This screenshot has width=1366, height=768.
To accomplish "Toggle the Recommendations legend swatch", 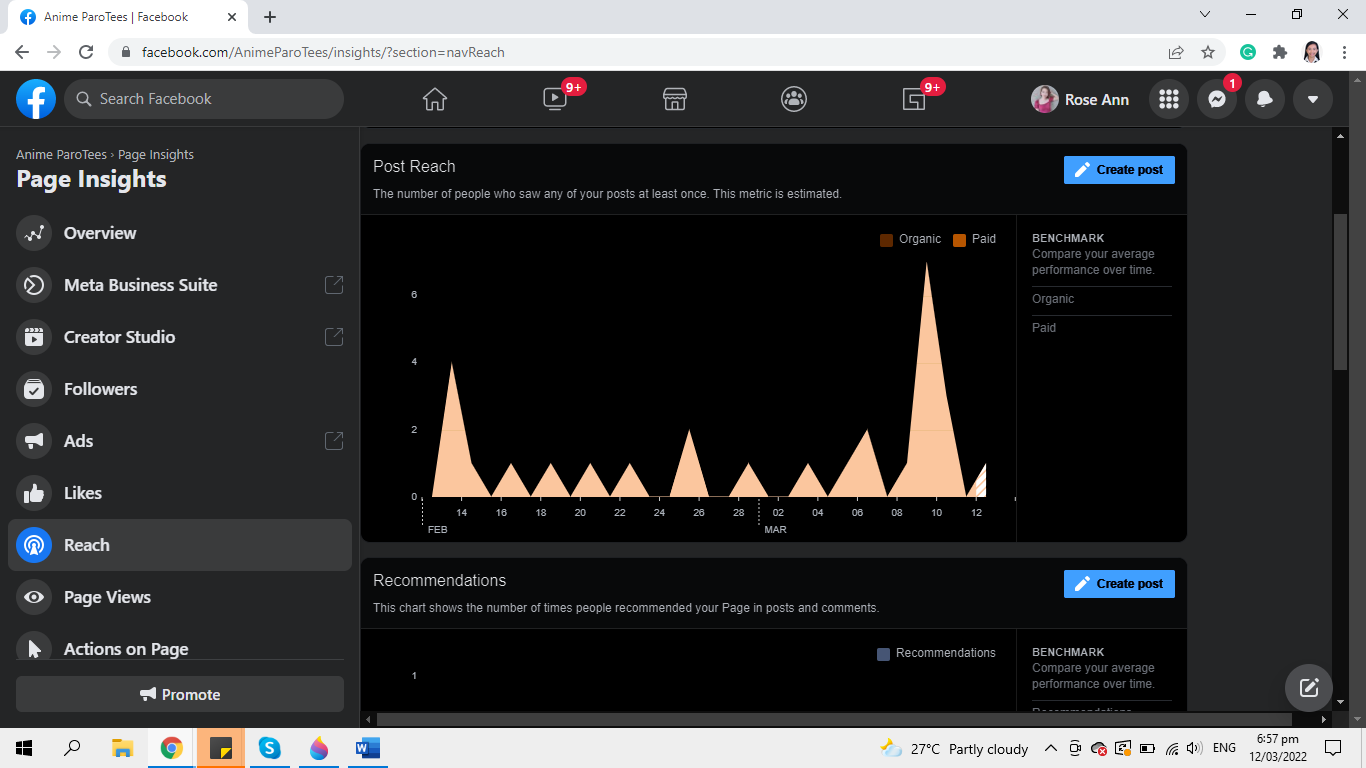I will (x=883, y=654).
